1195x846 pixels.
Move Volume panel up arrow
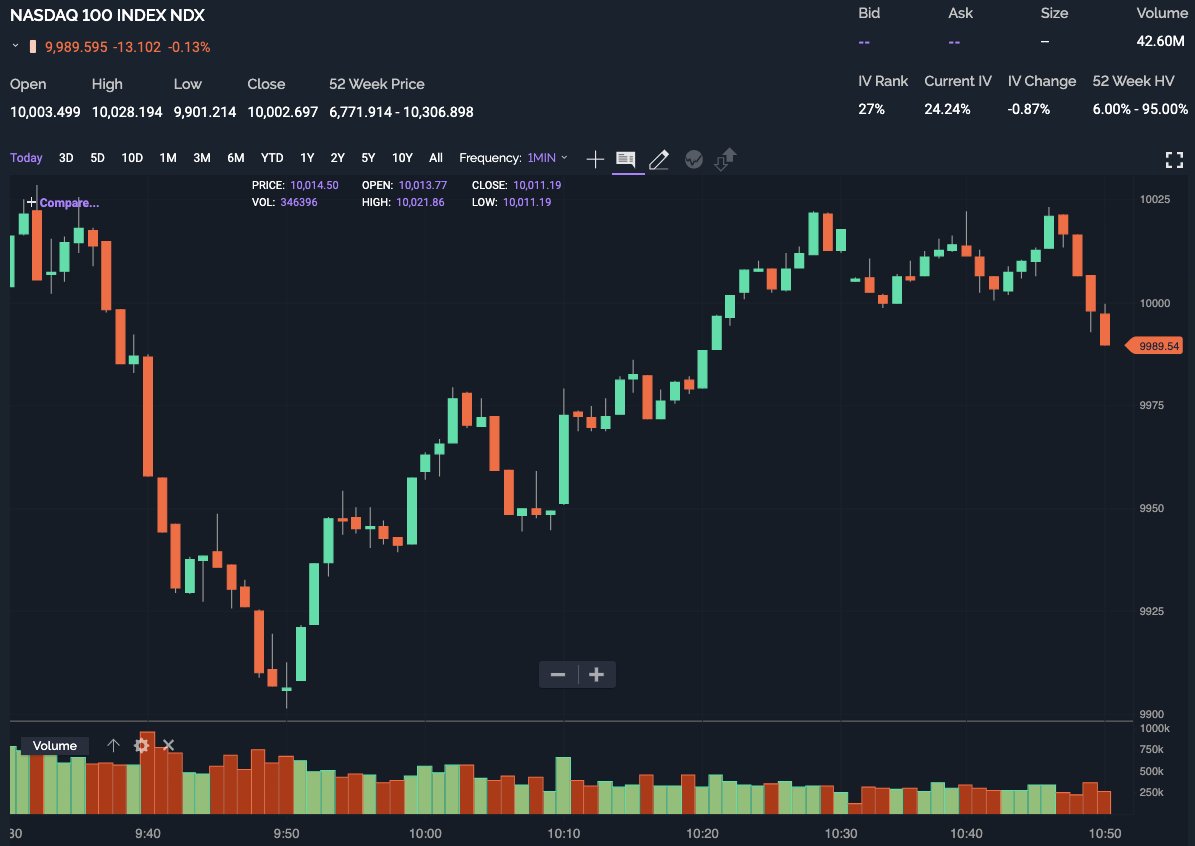coord(114,745)
